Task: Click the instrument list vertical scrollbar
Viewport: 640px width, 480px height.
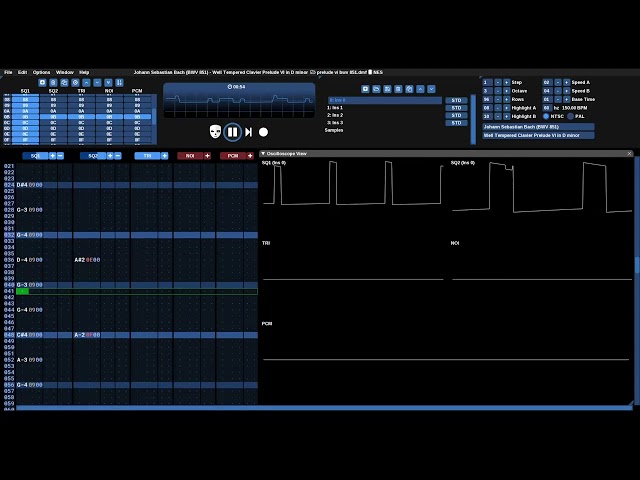Action: point(473,119)
